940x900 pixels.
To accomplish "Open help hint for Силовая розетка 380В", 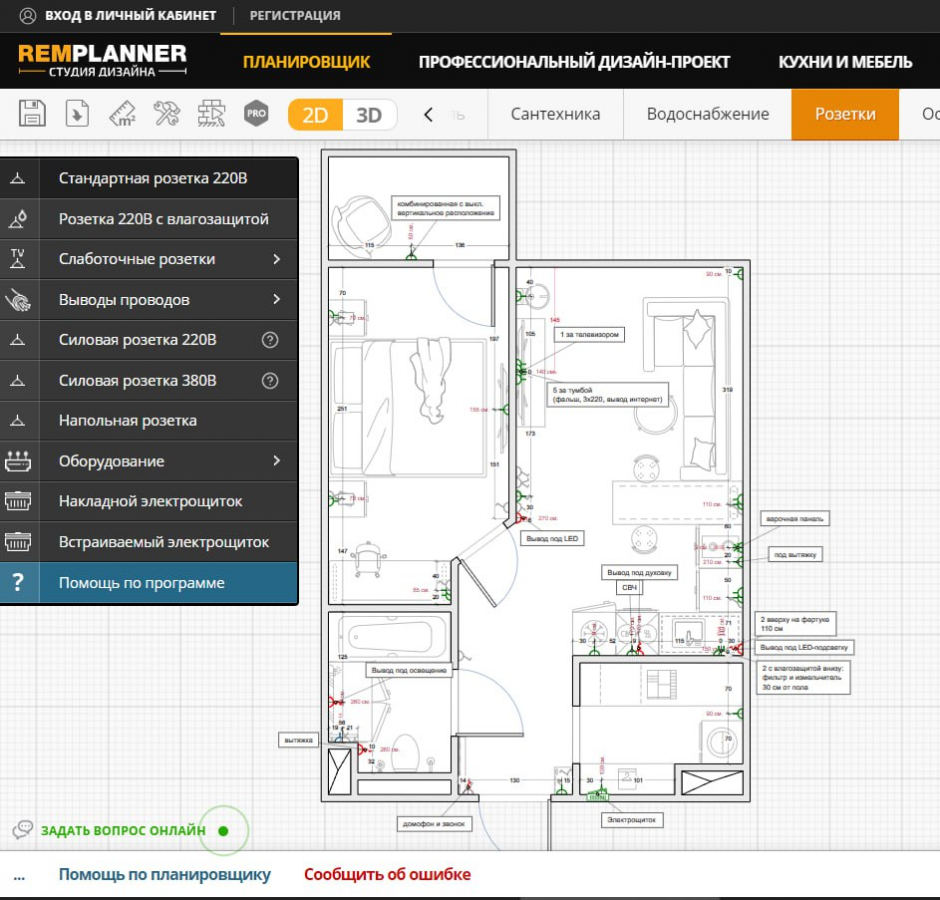I will point(270,381).
